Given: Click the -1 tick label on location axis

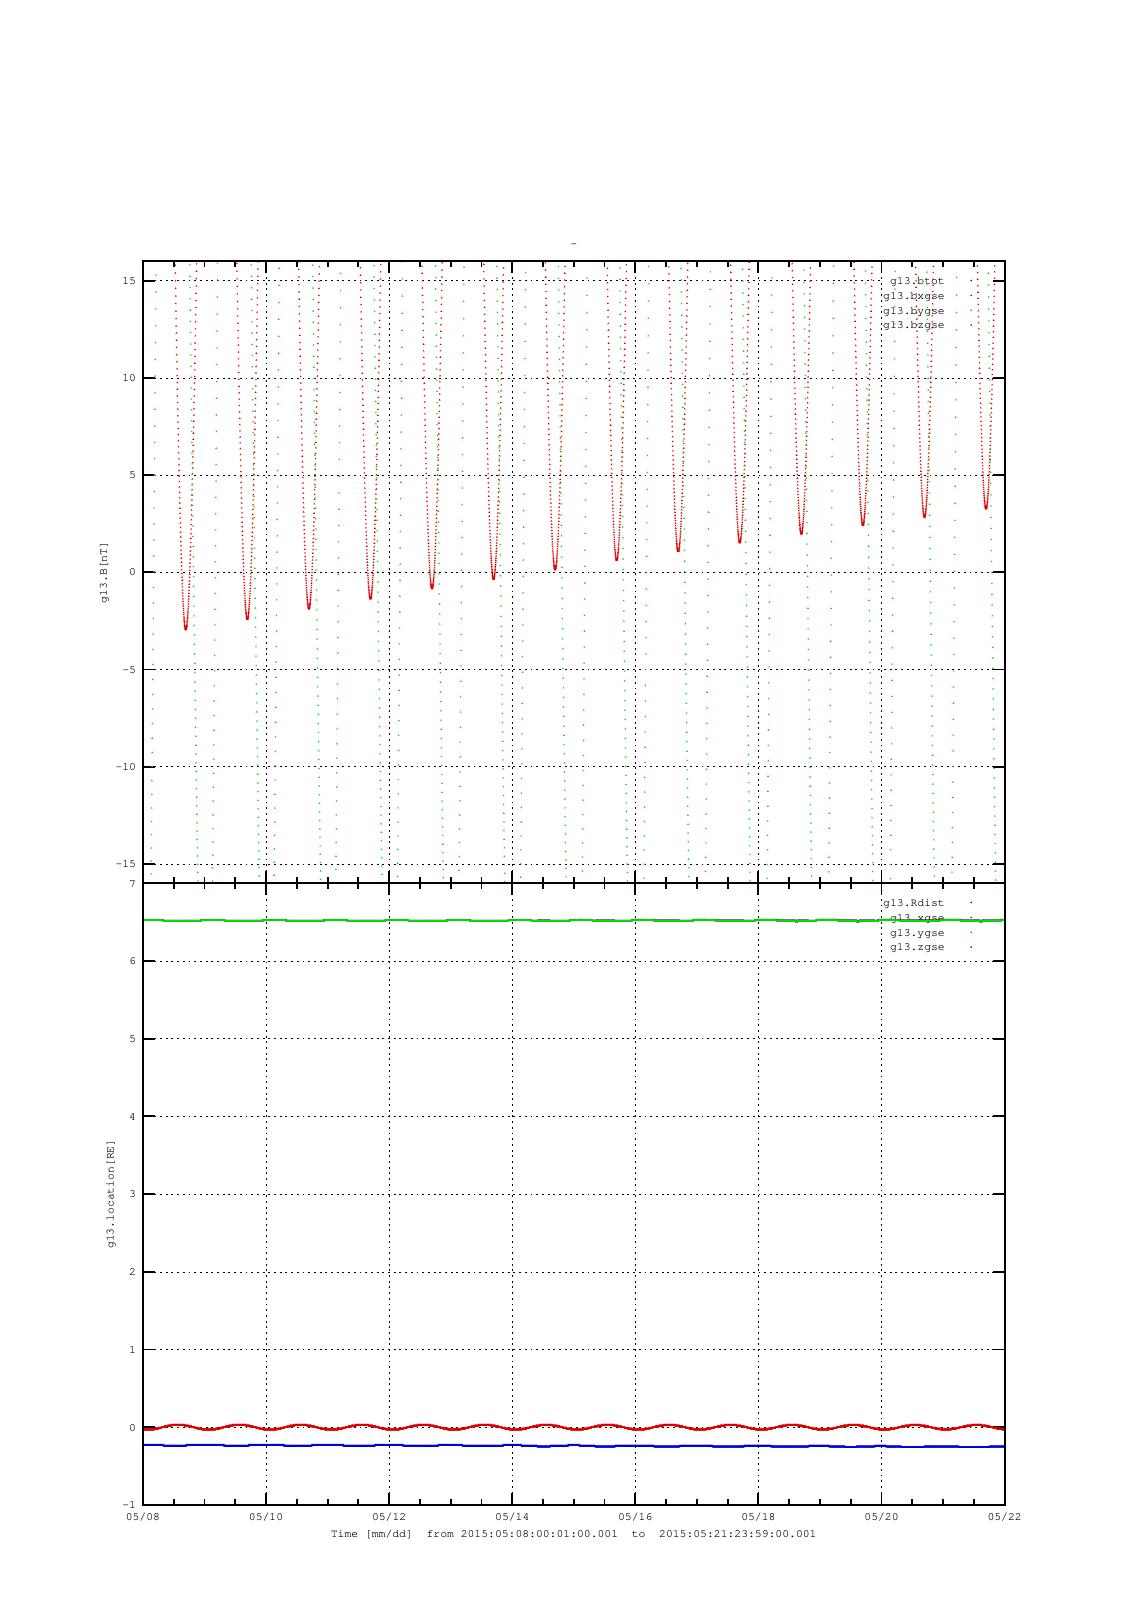Looking at the screenshot, I should (129, 1505).
